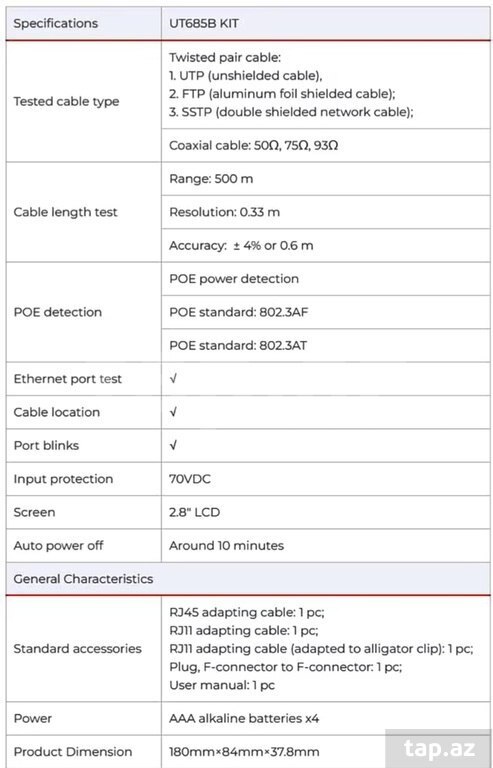Screen dimensions: 493x768
Task: Select the Tested cable type row label
Action: click(x=66, y=101)
